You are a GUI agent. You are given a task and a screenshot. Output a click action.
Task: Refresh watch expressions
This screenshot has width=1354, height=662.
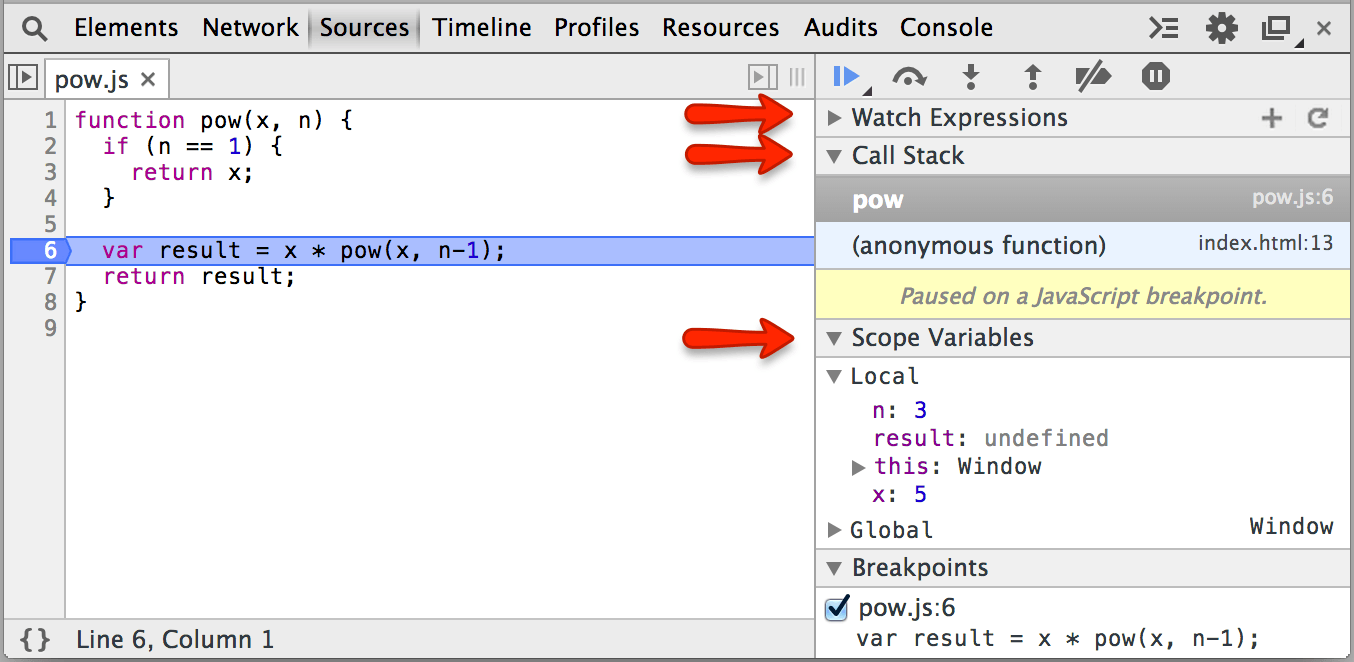coord(1318,119)
